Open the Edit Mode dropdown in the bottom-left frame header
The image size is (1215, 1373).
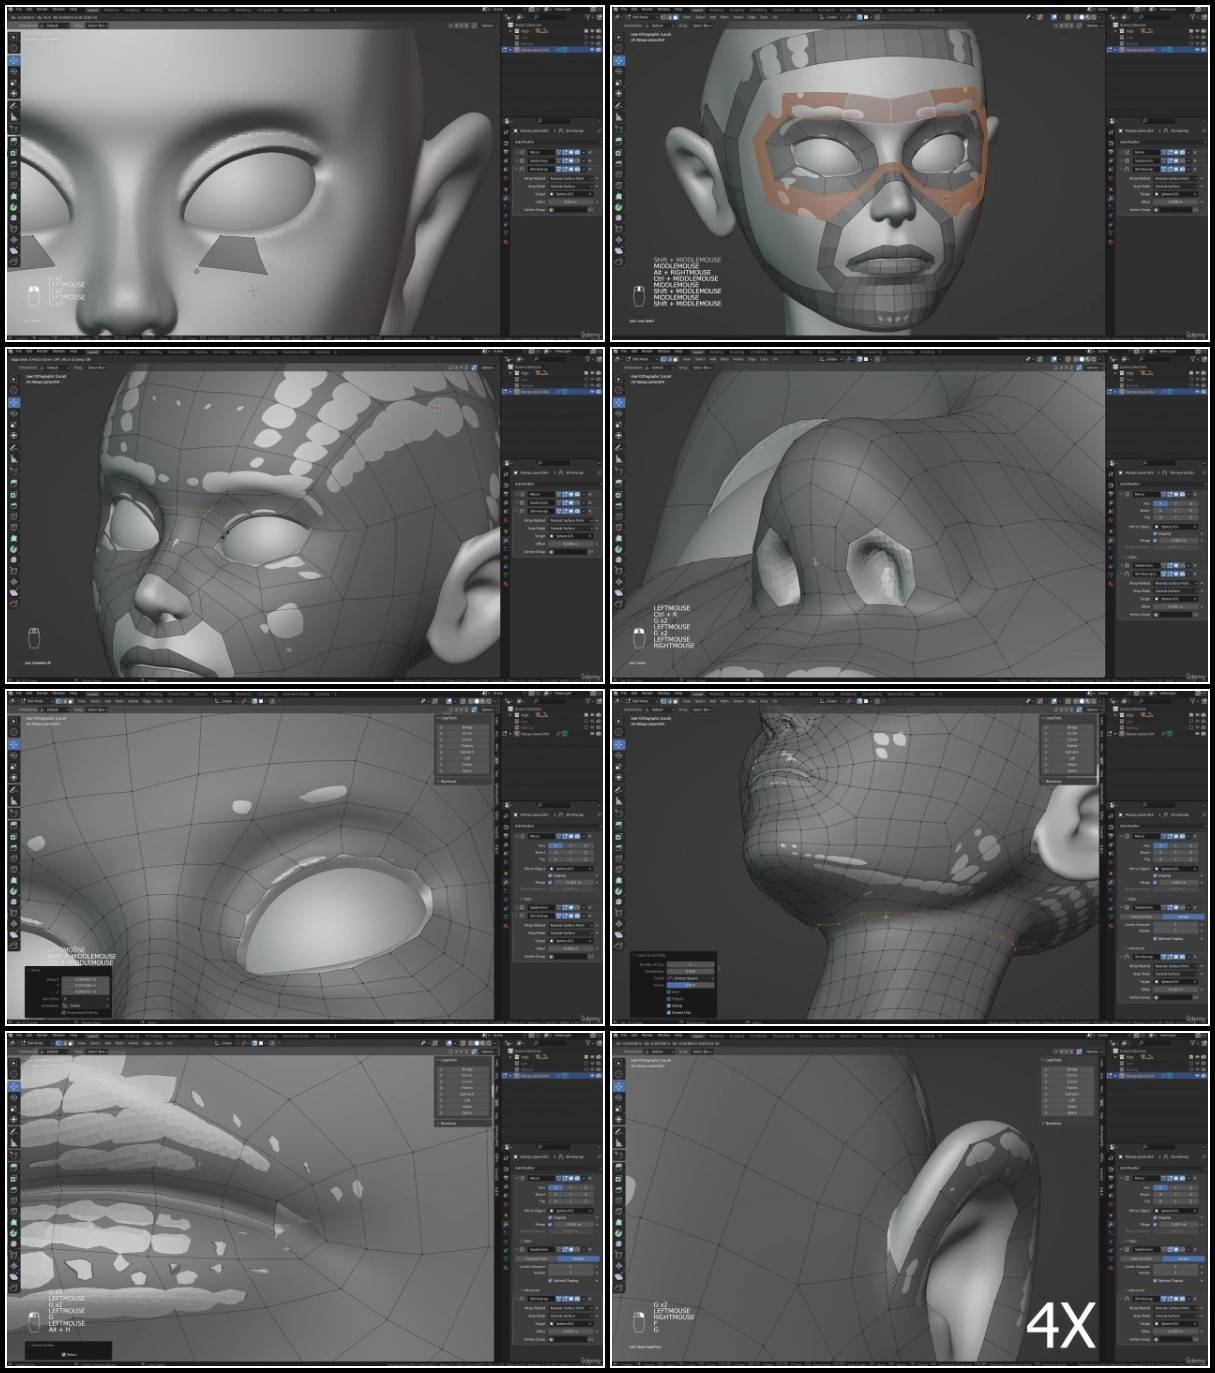coord(33,1044)
